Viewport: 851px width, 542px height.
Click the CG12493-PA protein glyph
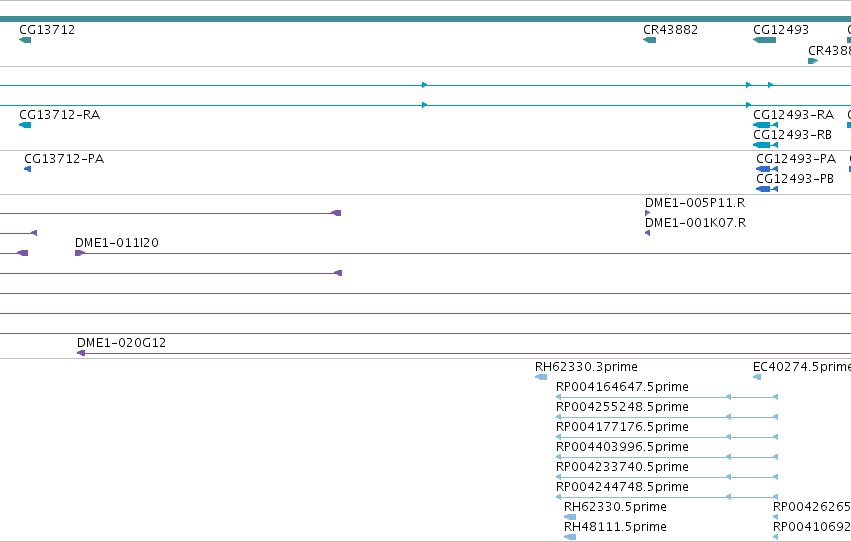(767, 169)
